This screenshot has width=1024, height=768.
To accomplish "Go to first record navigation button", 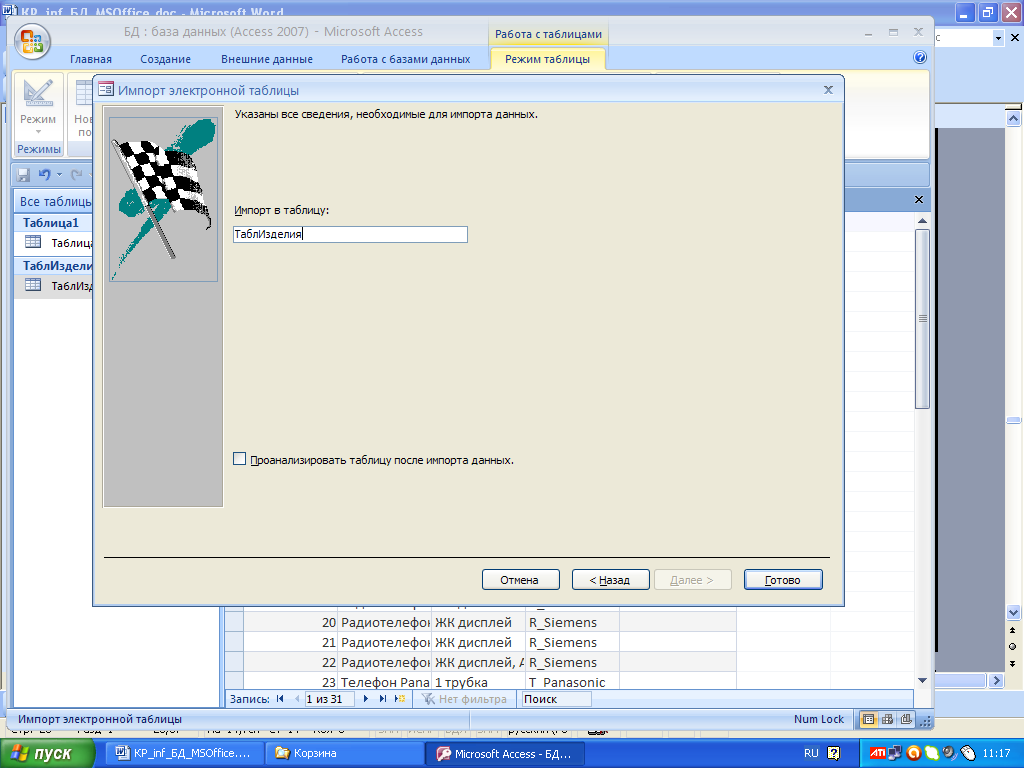I will point(280,699).
